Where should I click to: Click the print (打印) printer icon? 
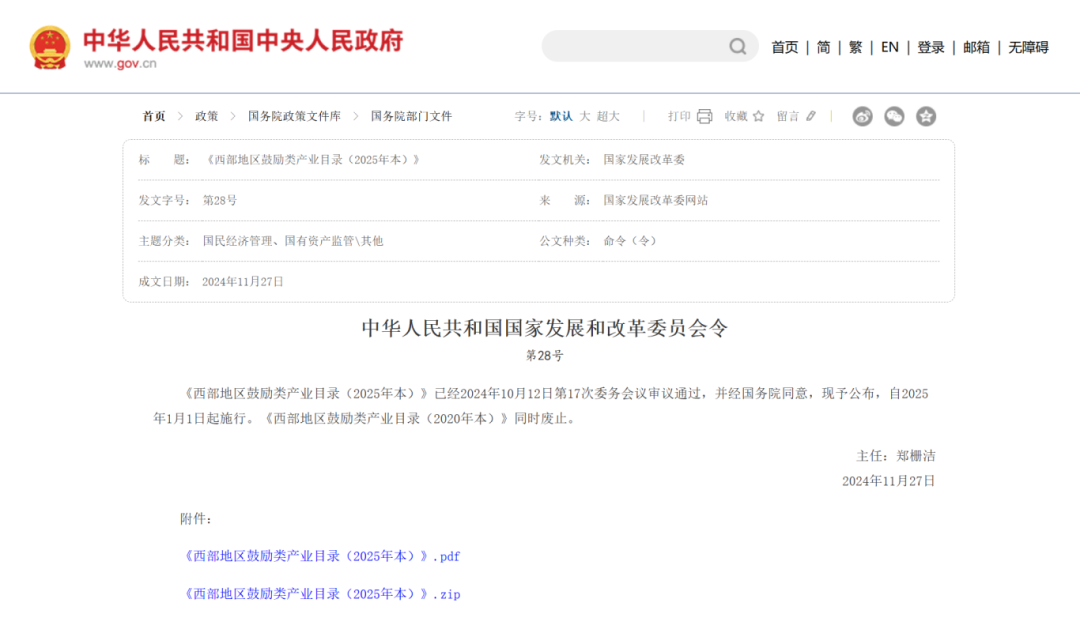pos(704,116)
